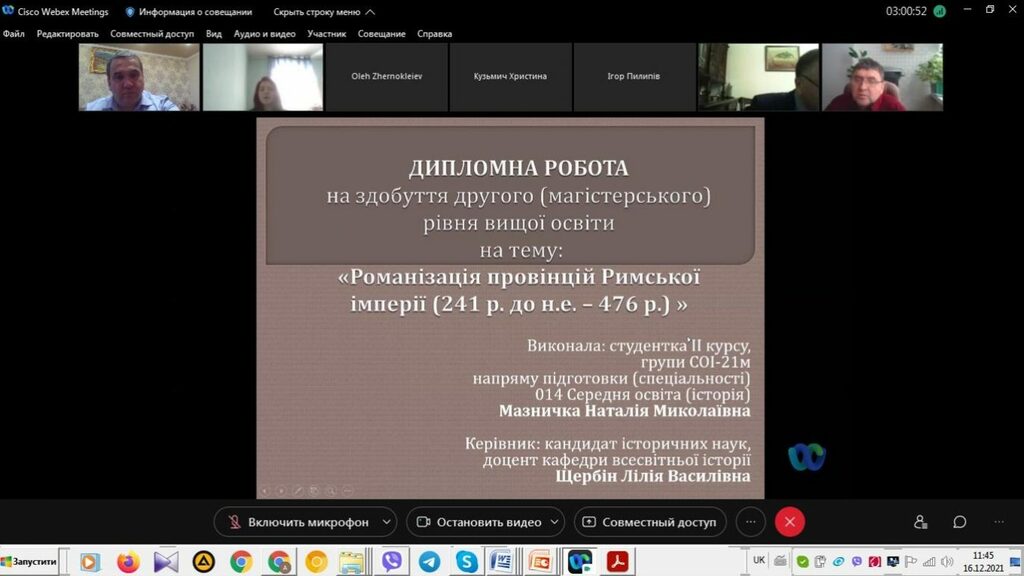Click the red leave meeting button
The height and width of the screenshot is (576, 1024).
pyautogui.click(x=790, y=522)
